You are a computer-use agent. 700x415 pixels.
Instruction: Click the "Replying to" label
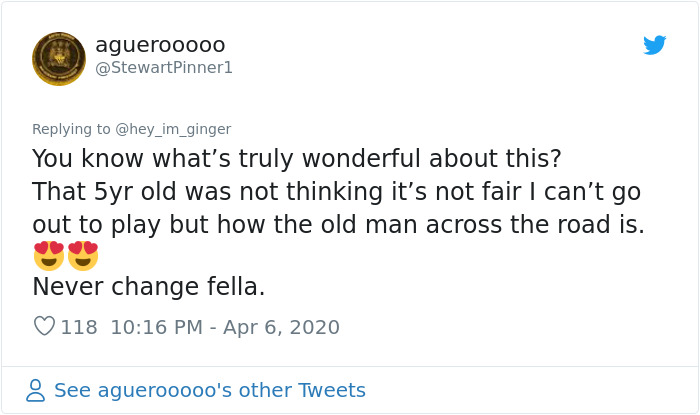coord(71,129)
